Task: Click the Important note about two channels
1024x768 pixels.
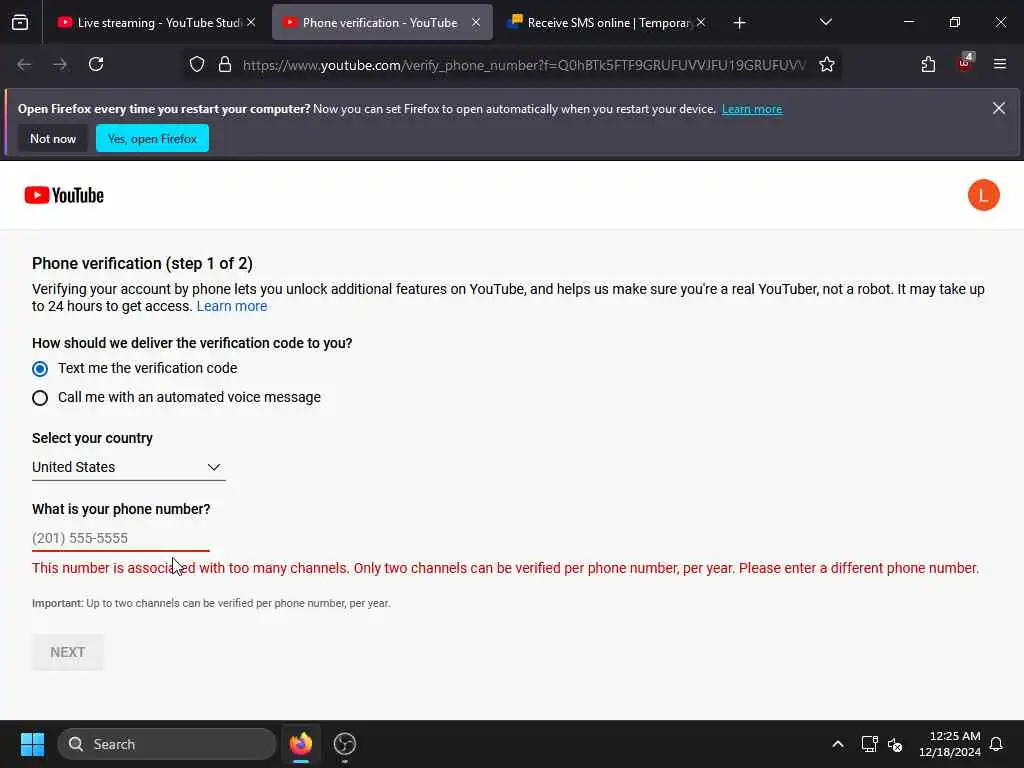Action: (x=211, y=603)
